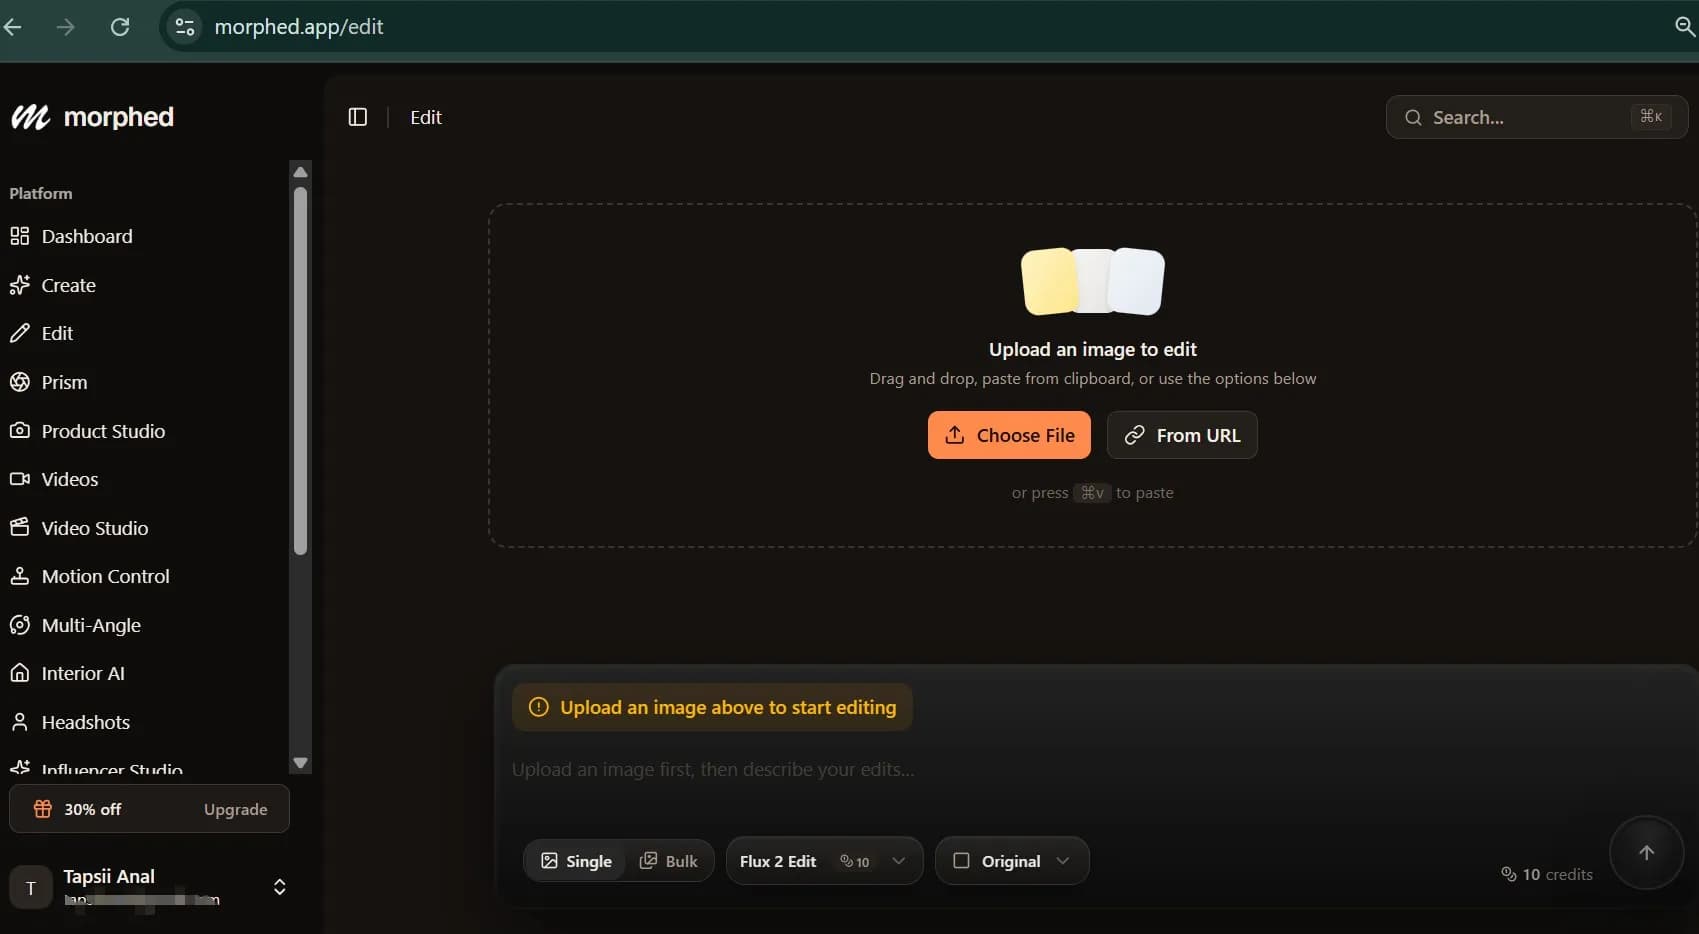The height and width of the screenshot is (934, 1699).
Task: Switch to Bulk mode
Action: coord(669,861)
